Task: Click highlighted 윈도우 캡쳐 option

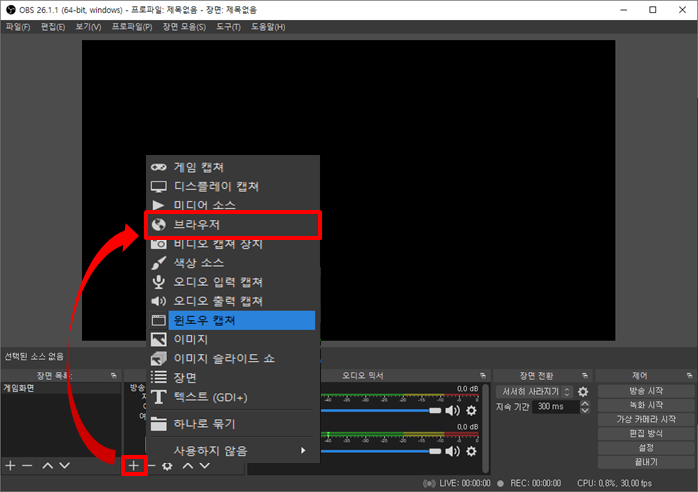Action: click(x=233, y=320)
